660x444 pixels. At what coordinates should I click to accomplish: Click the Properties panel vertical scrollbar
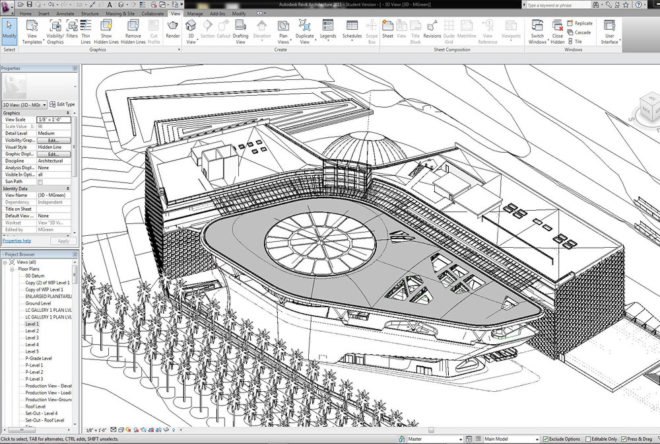coord(75,145)
